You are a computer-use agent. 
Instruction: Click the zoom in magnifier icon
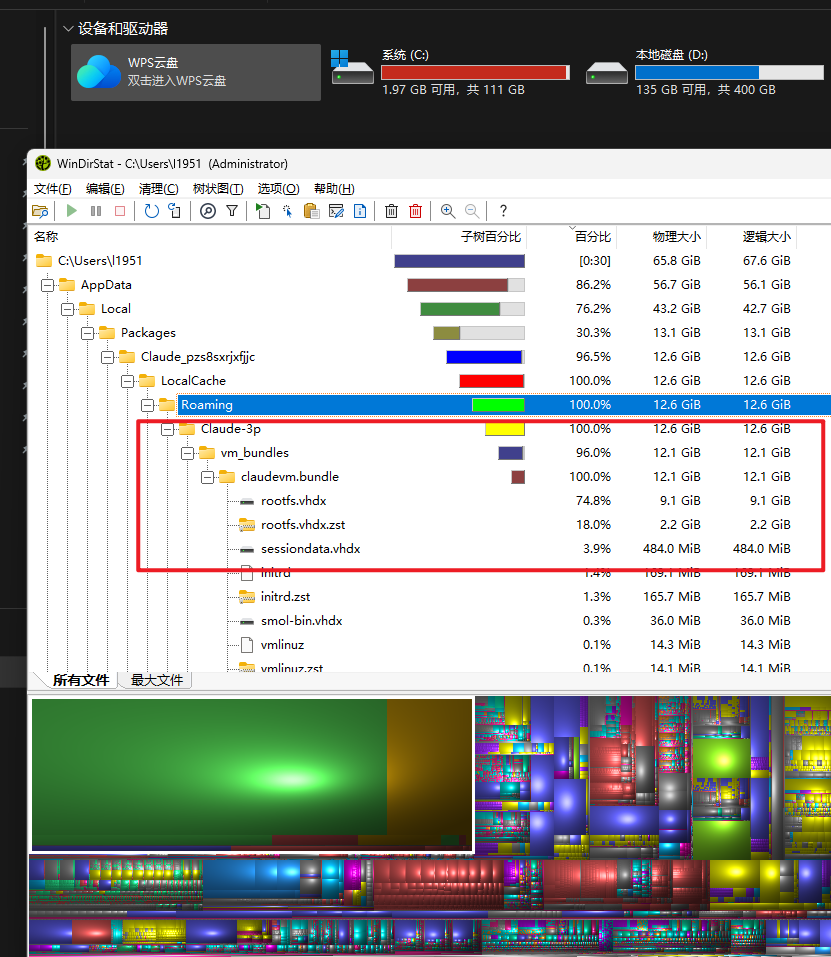448,211
